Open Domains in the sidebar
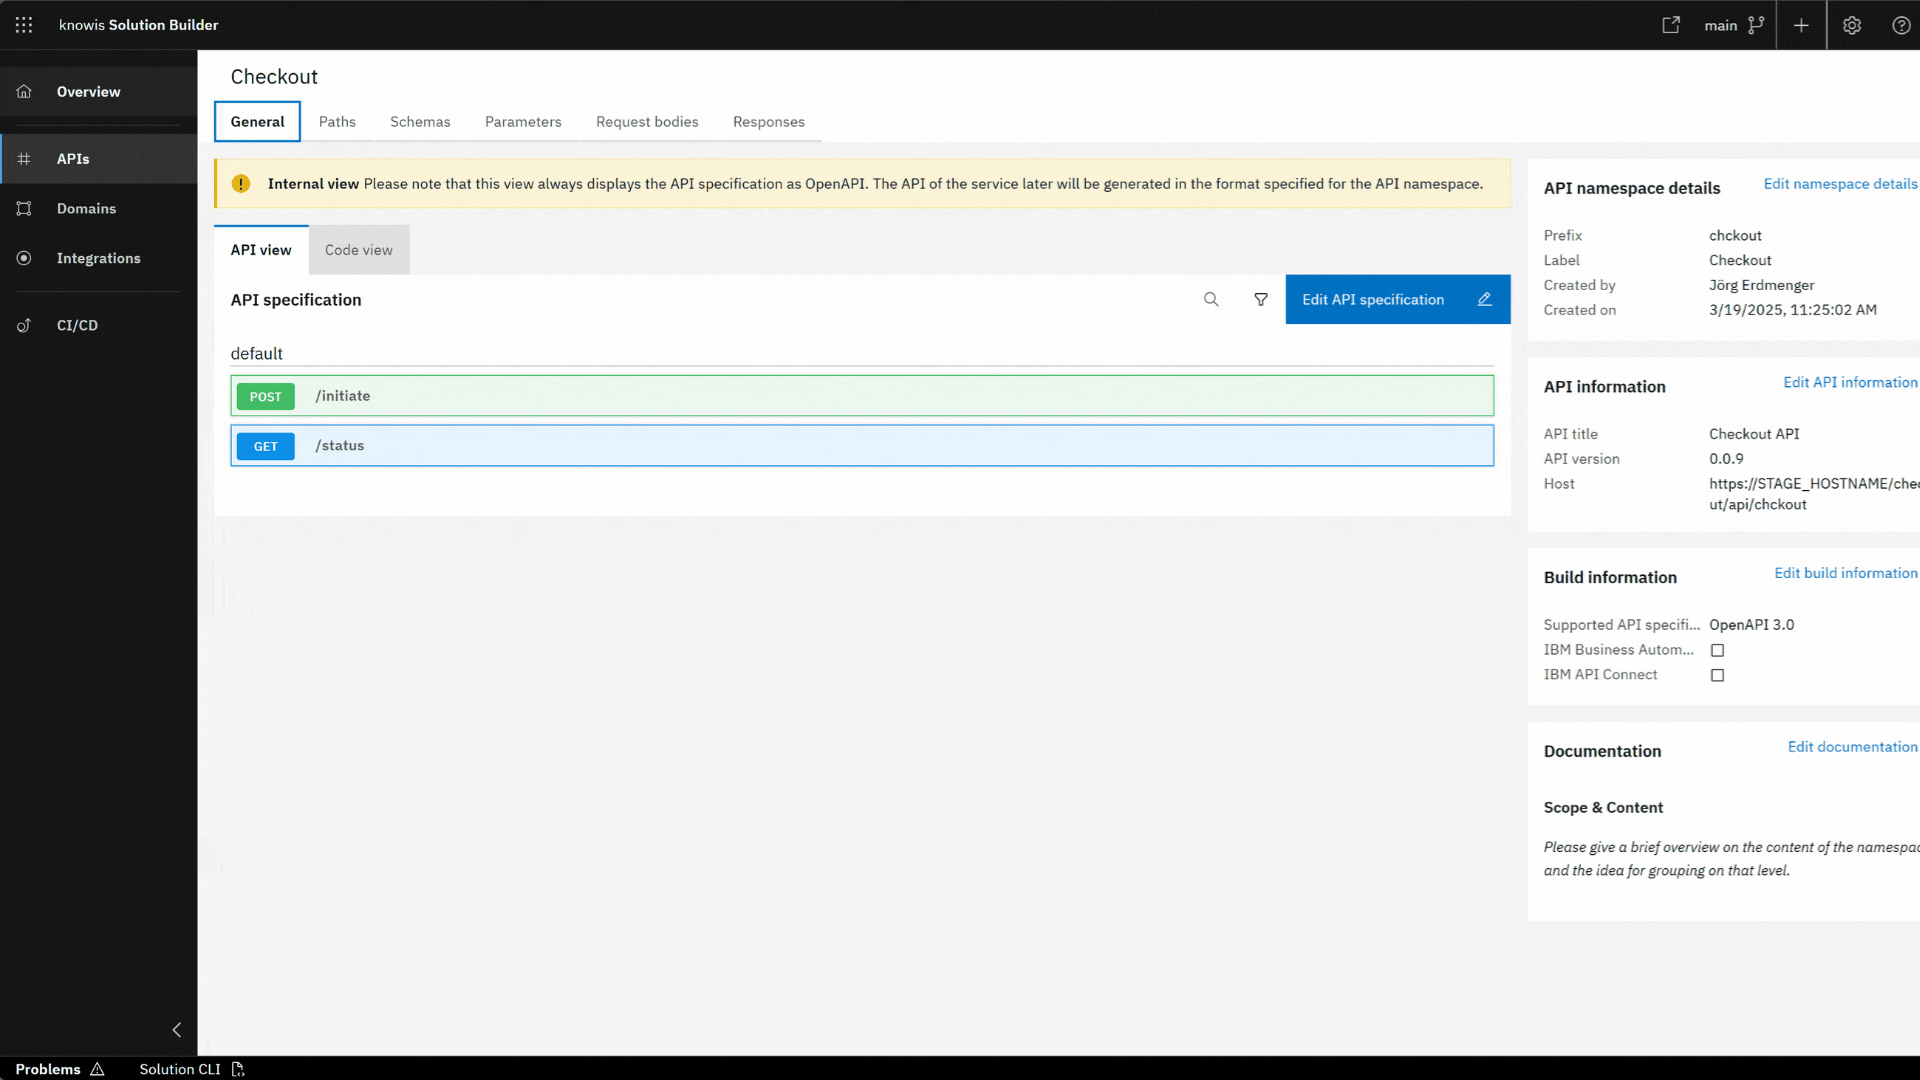This screenshot has height=1080, width=1920. click(x=86, y=208)
